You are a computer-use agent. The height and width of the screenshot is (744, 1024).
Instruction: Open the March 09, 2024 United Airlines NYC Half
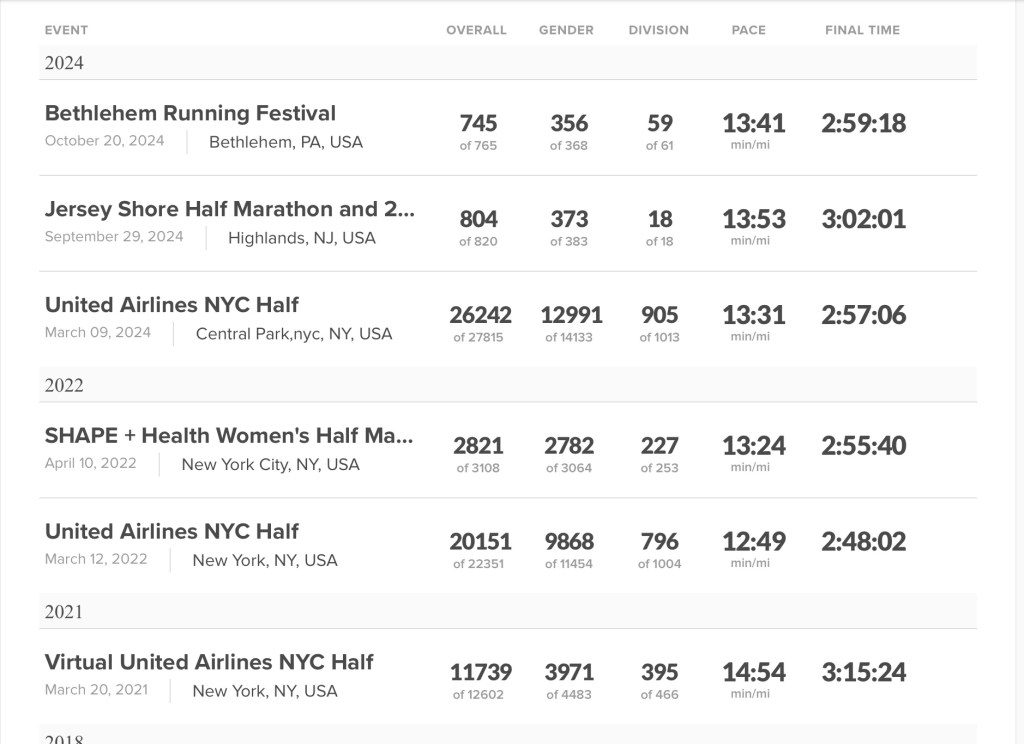[172, 306]
